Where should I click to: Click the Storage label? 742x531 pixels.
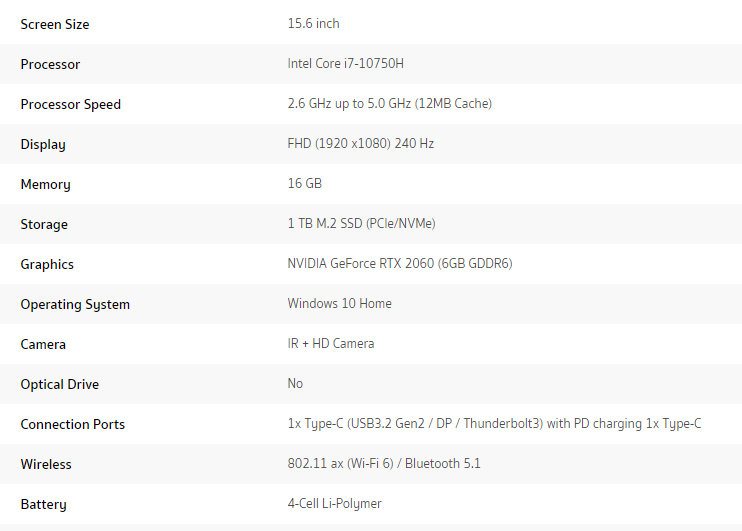pos(44,224)
